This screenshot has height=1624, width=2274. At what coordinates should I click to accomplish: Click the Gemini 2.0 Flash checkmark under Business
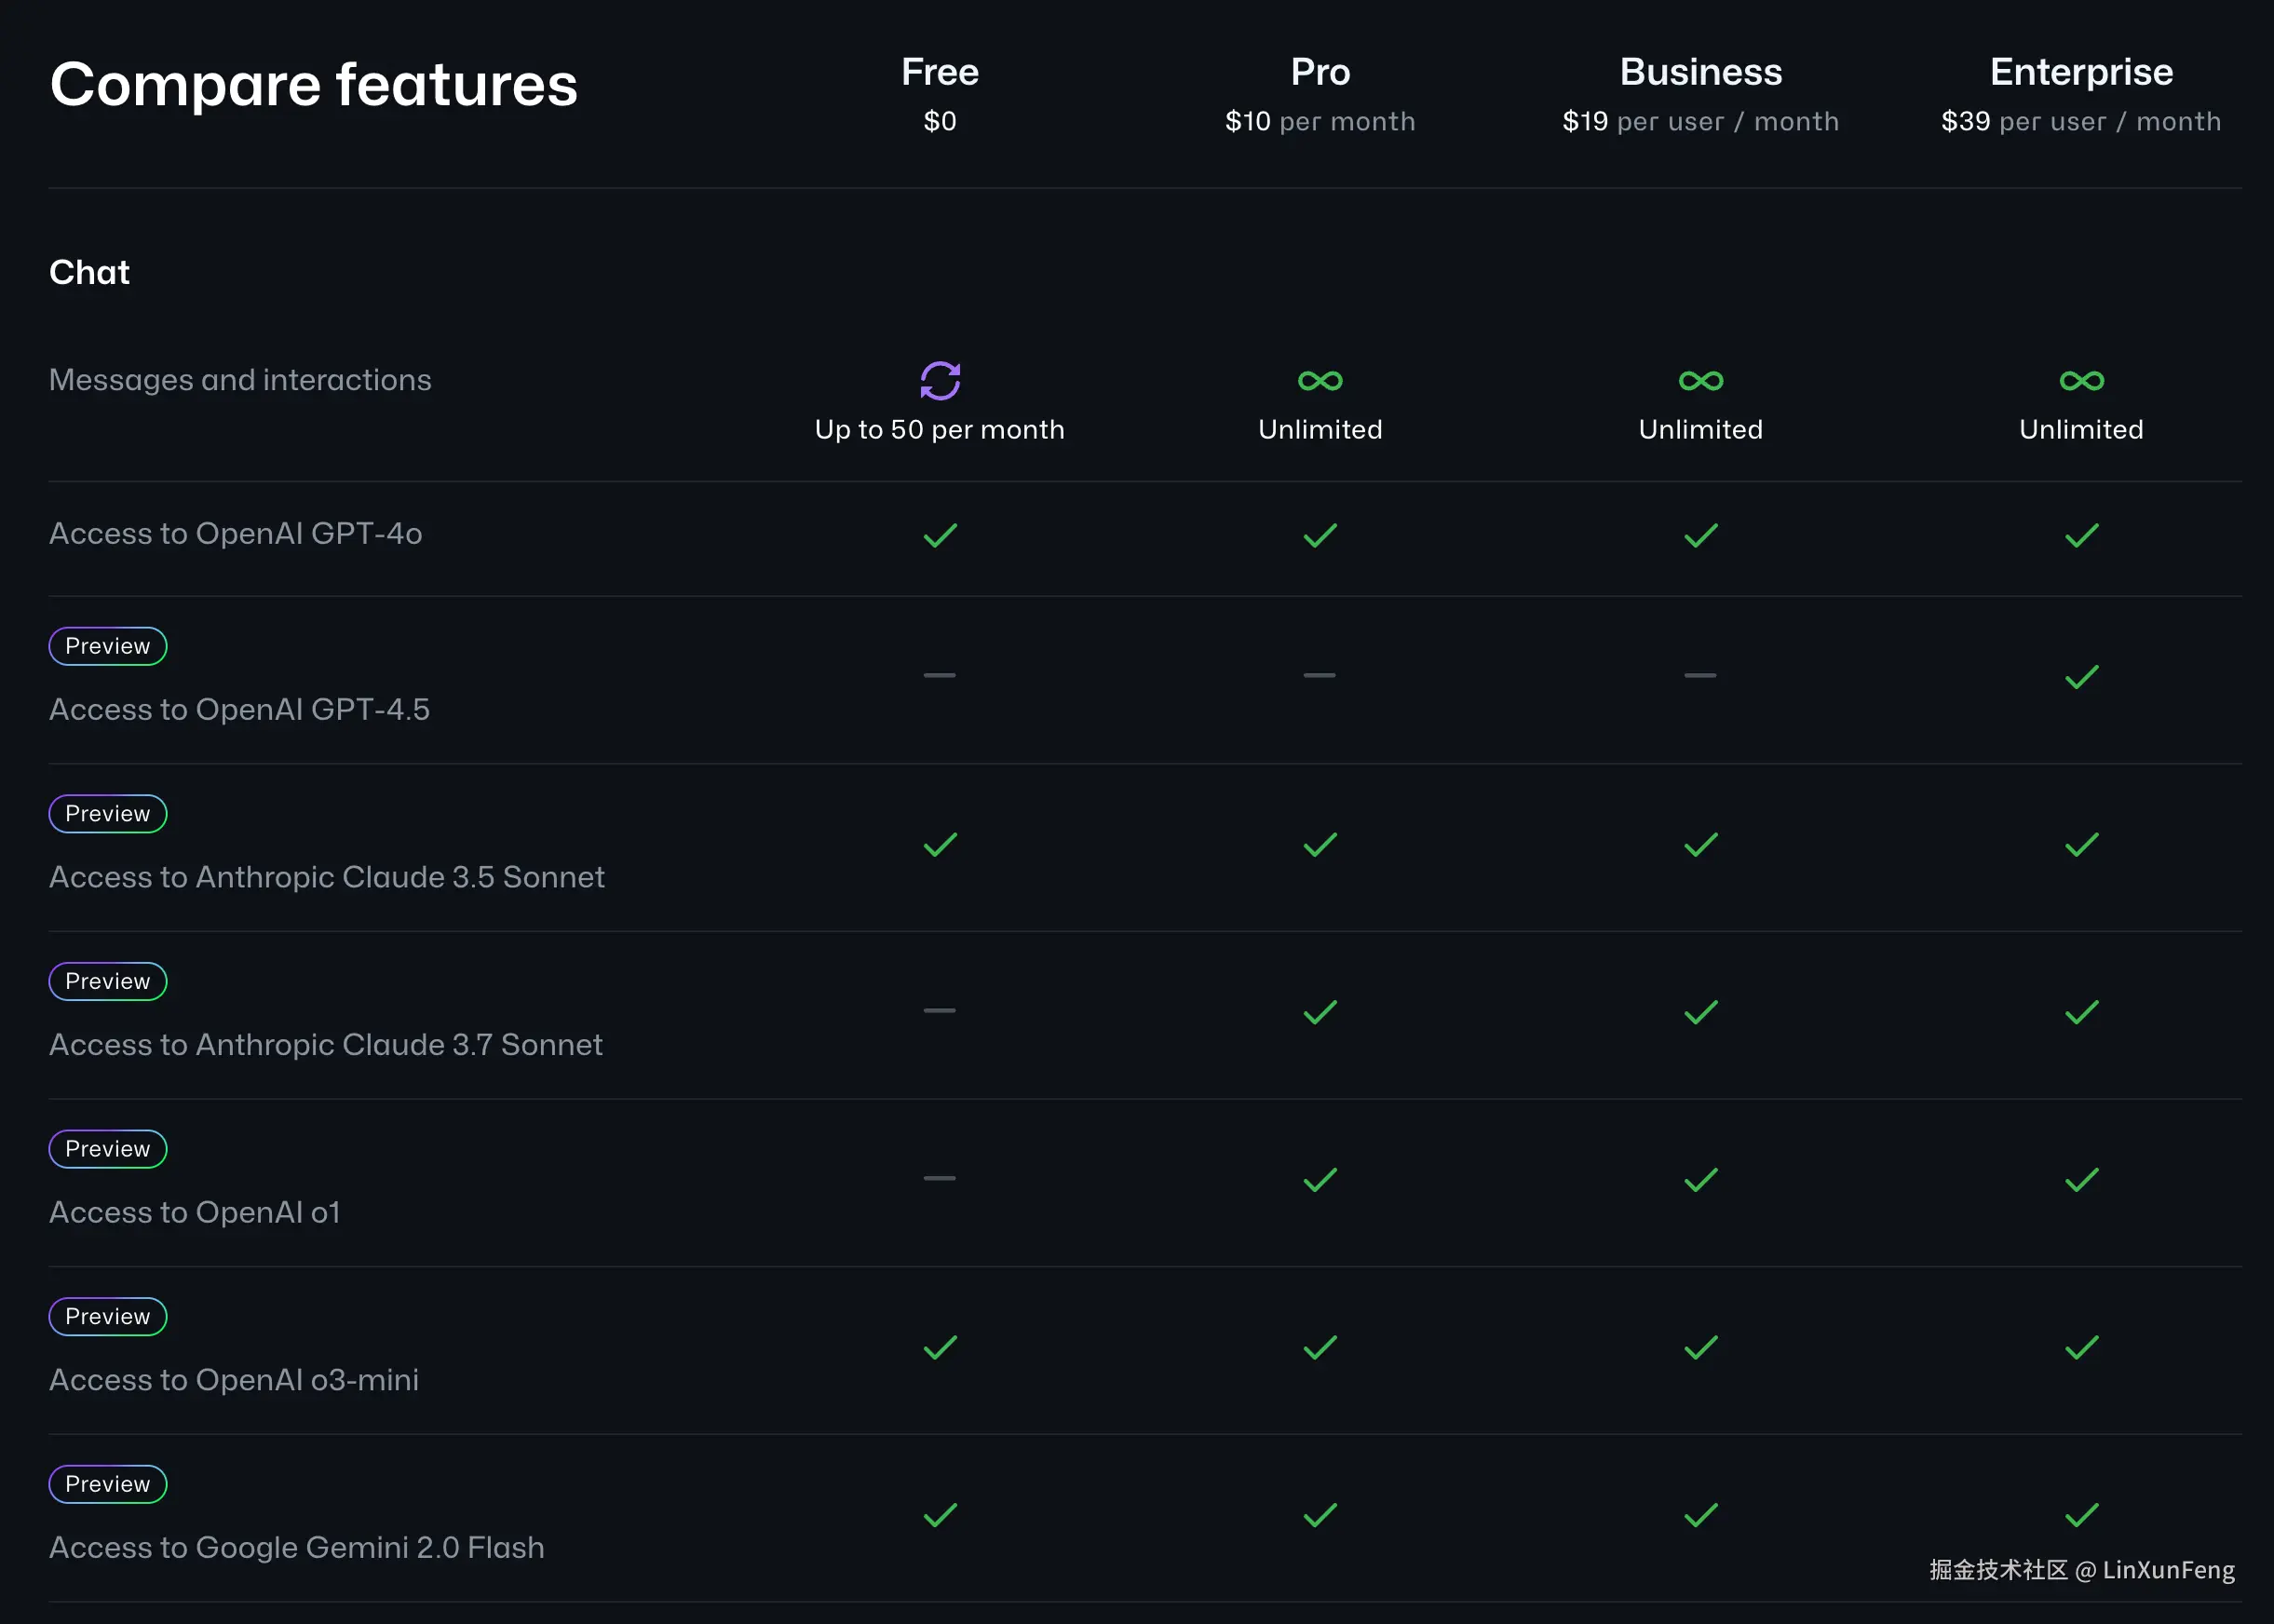tap(1700, 1515)
